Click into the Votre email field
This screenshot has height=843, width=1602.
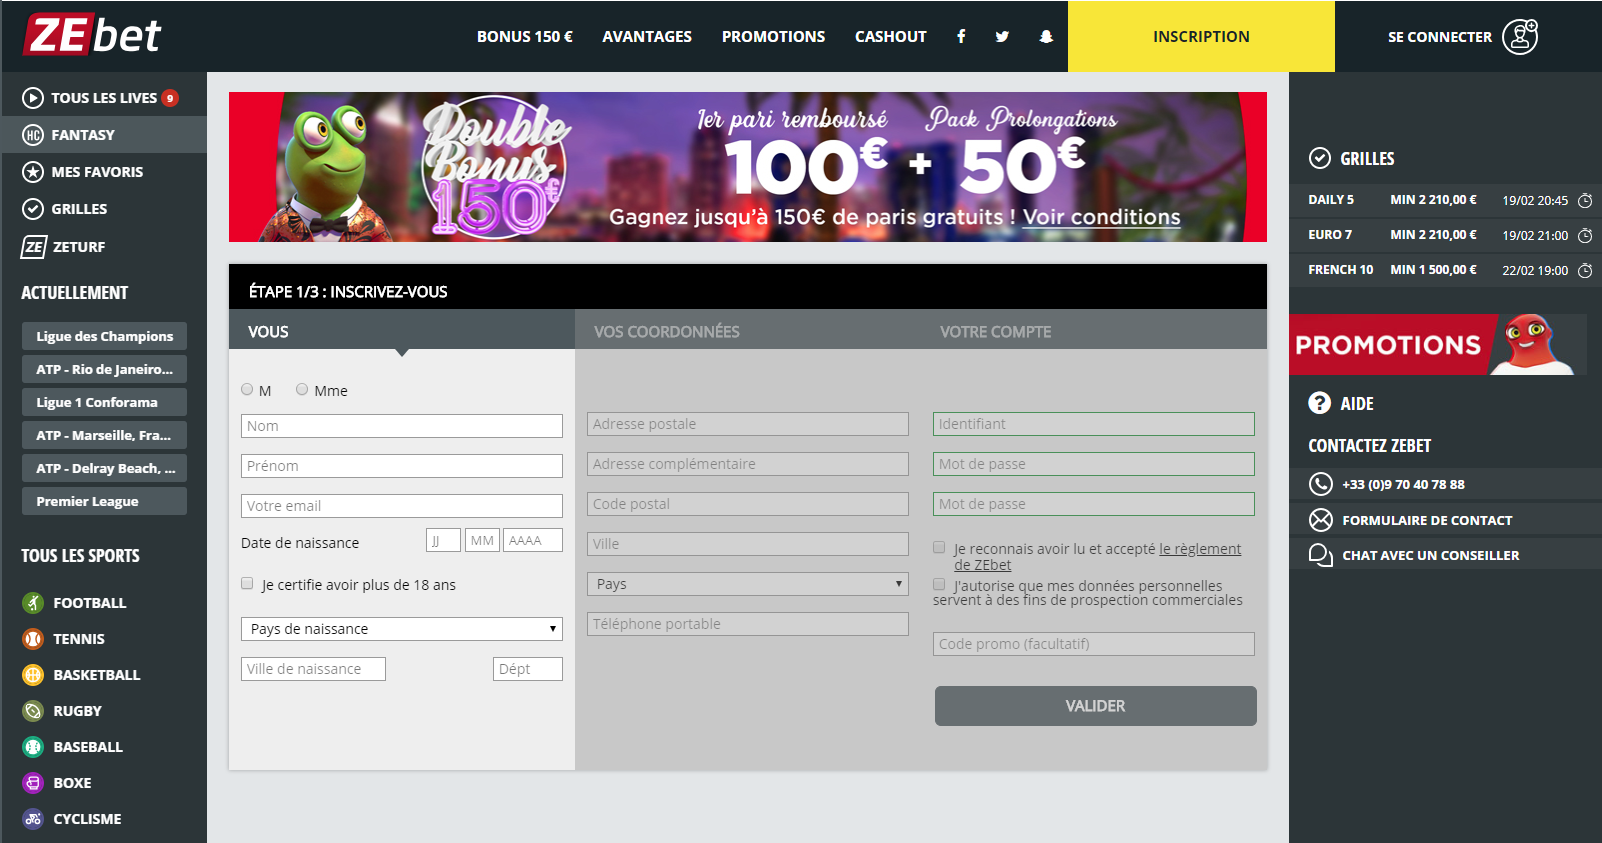[x=401, y=506]
